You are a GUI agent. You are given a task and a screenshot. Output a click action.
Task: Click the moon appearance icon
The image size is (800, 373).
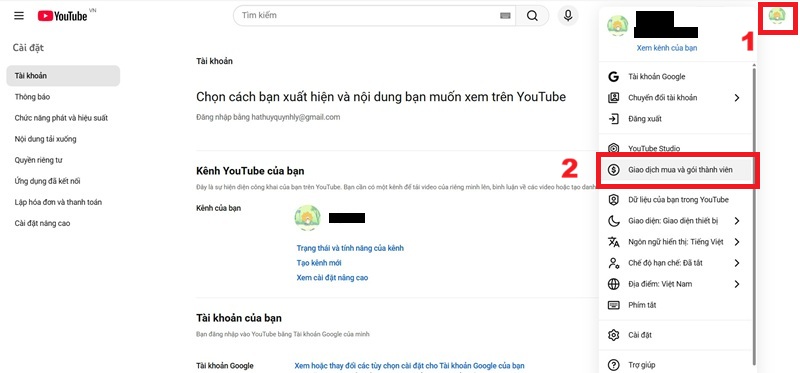[613, 221]
